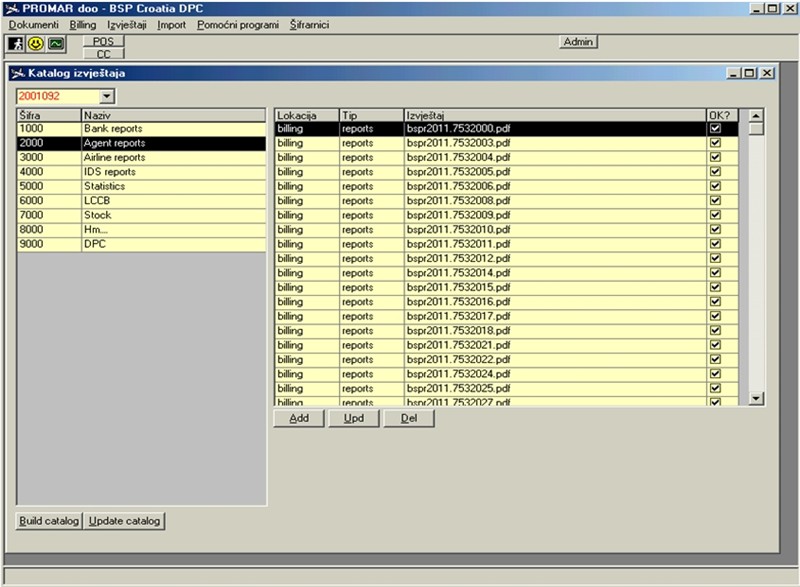Viewport: 800px width, 587px height.
Task: Open the 2001092 period dropdown
Action: tap(107, 96)
